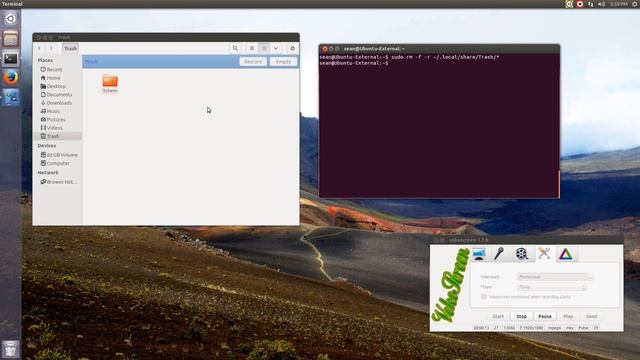Viewport: 640px width, 360px height.
Task: Open Computer under Devices
Action: pyautogui.click(x=55, y=163)
